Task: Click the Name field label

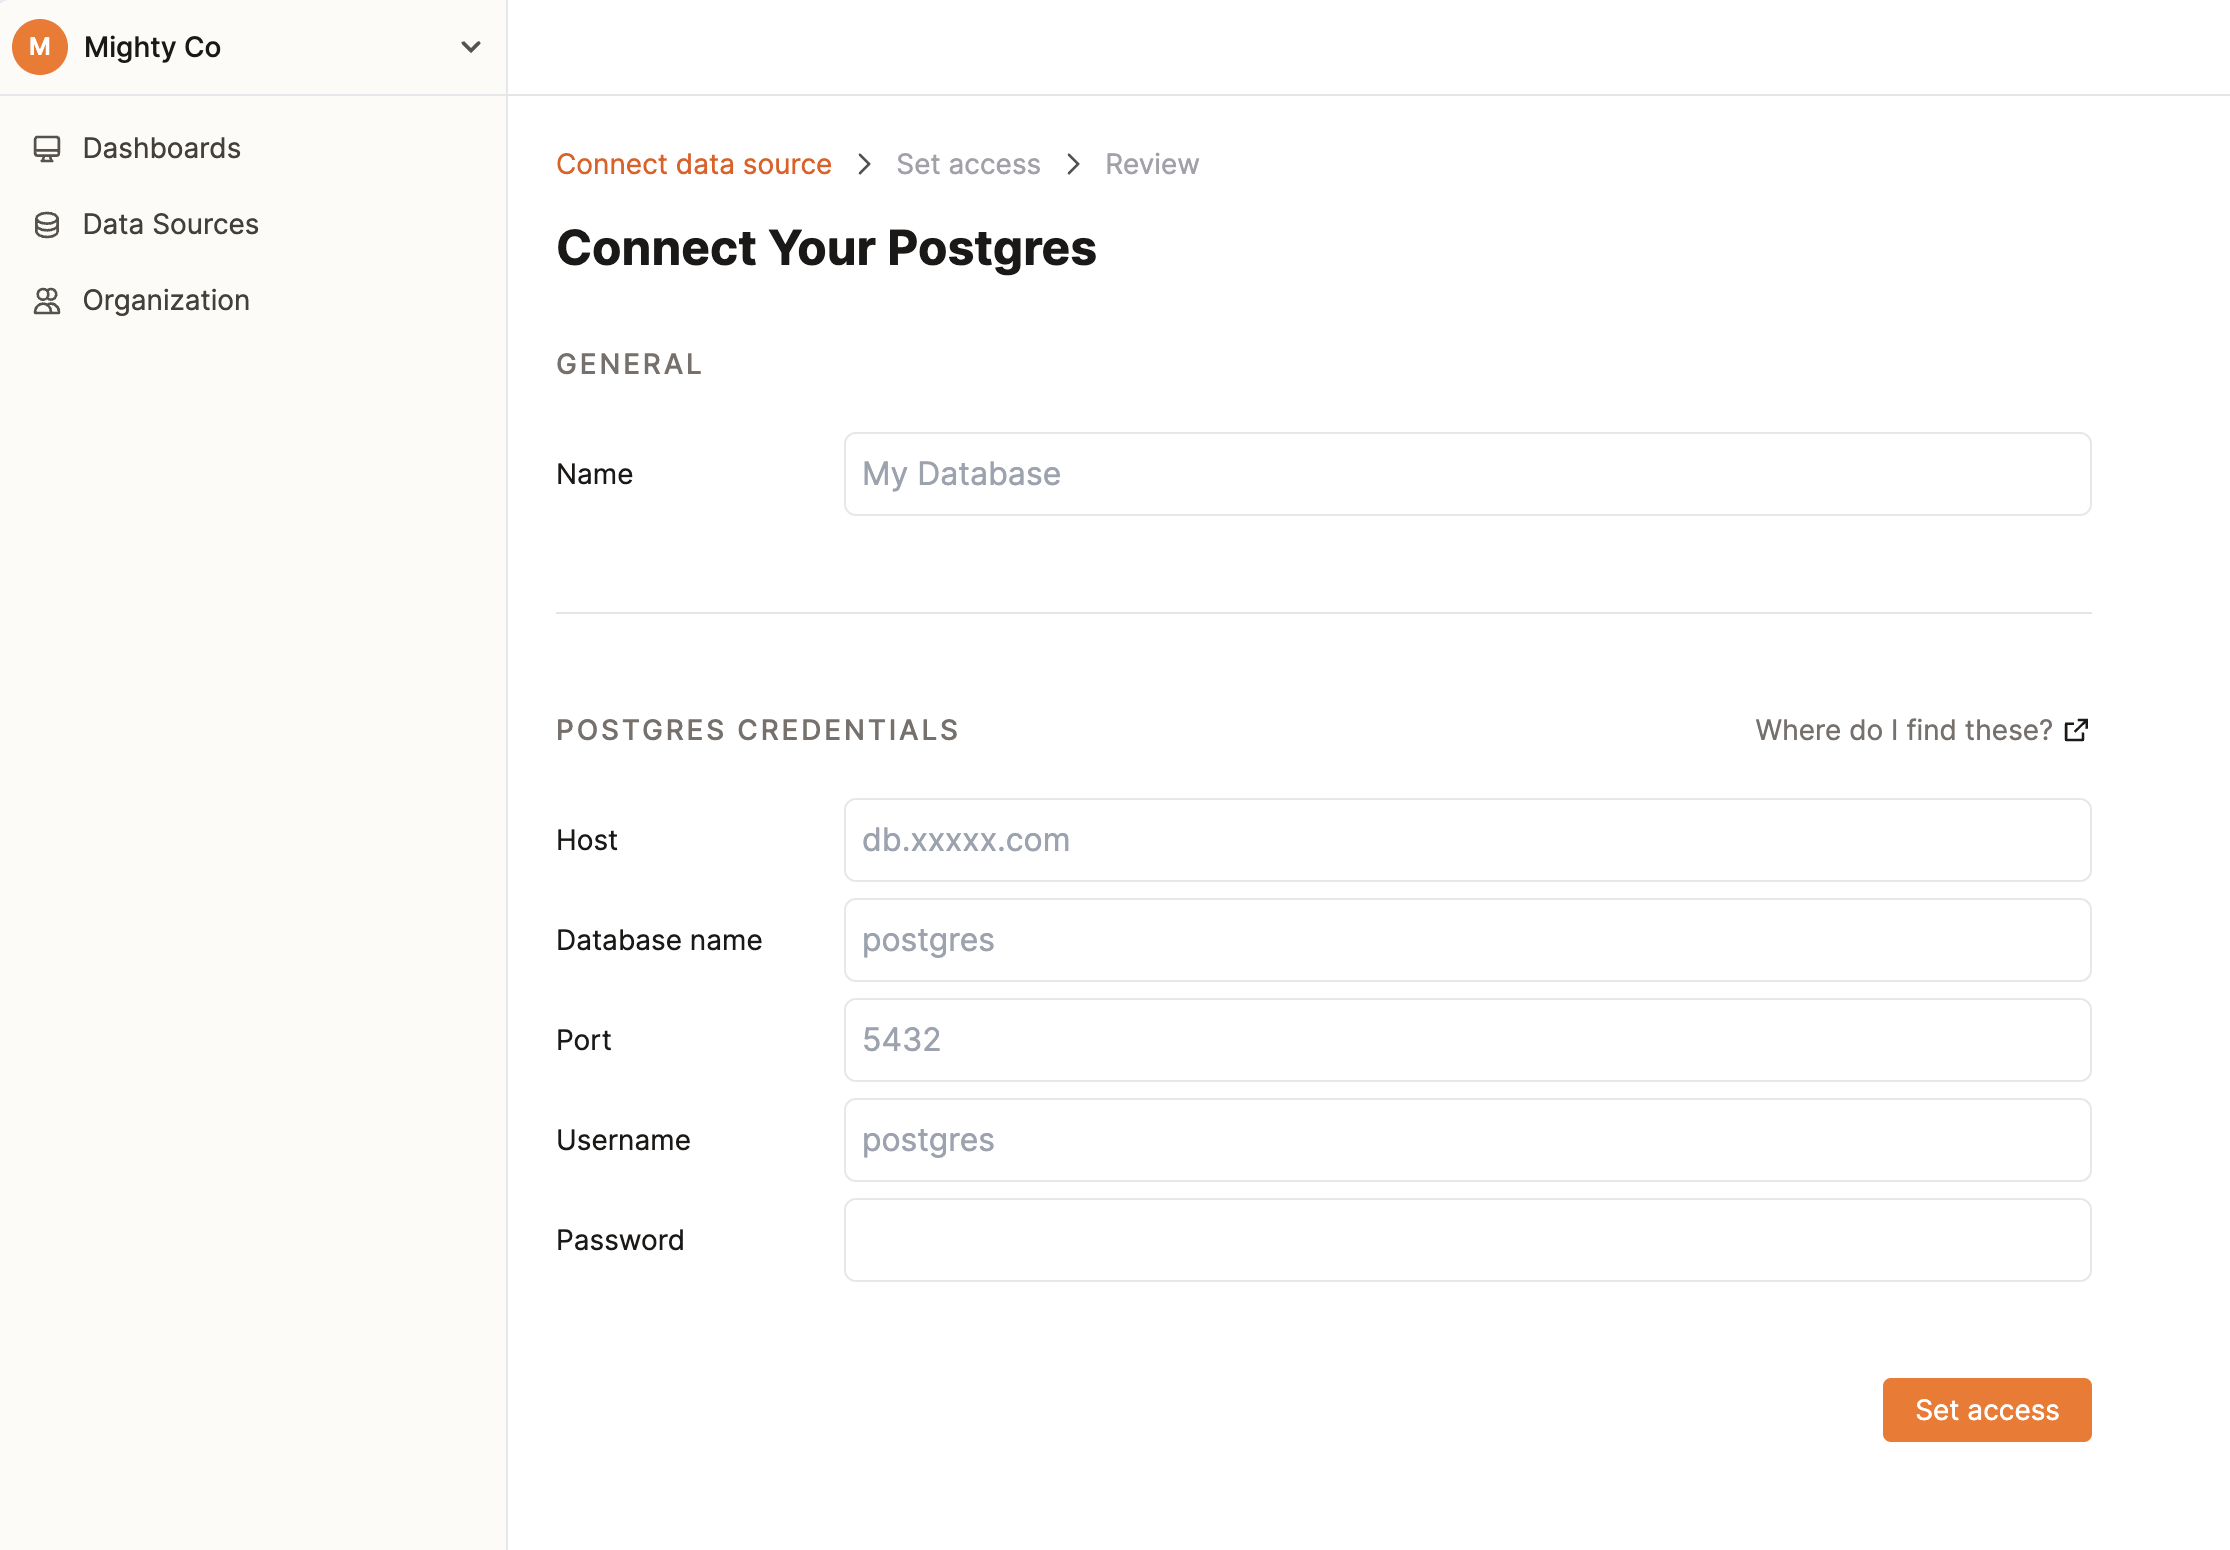Action: point(594,474)
